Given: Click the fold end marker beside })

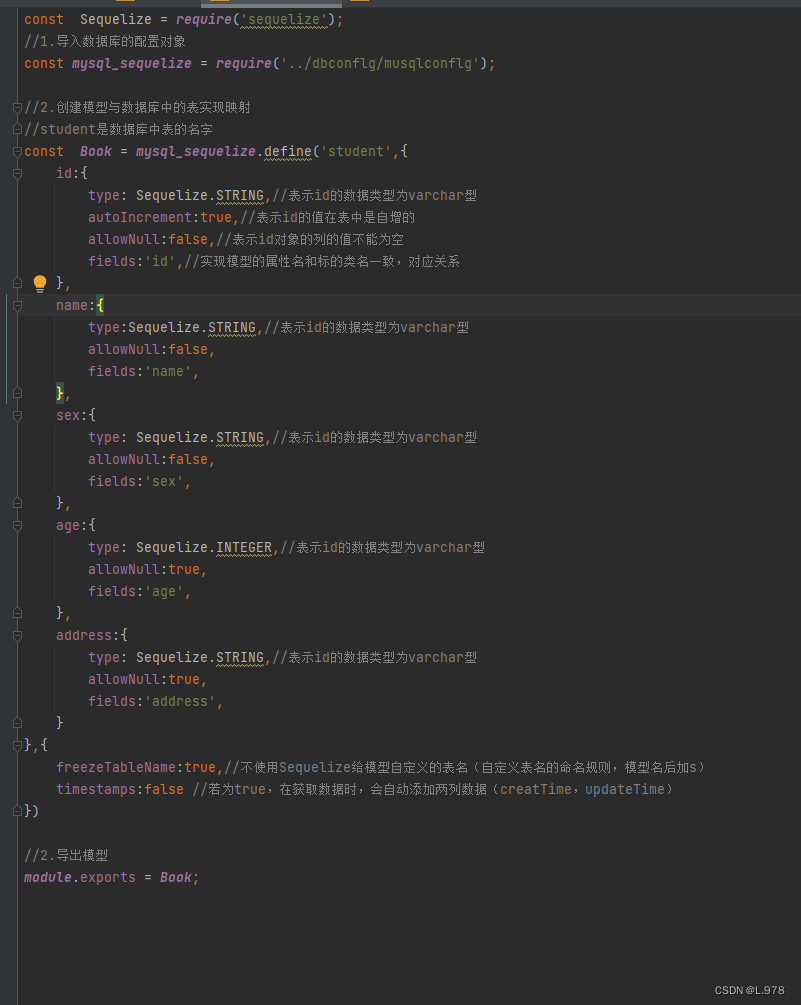Looking at the screenshot, I should click(x=17, y=811).
